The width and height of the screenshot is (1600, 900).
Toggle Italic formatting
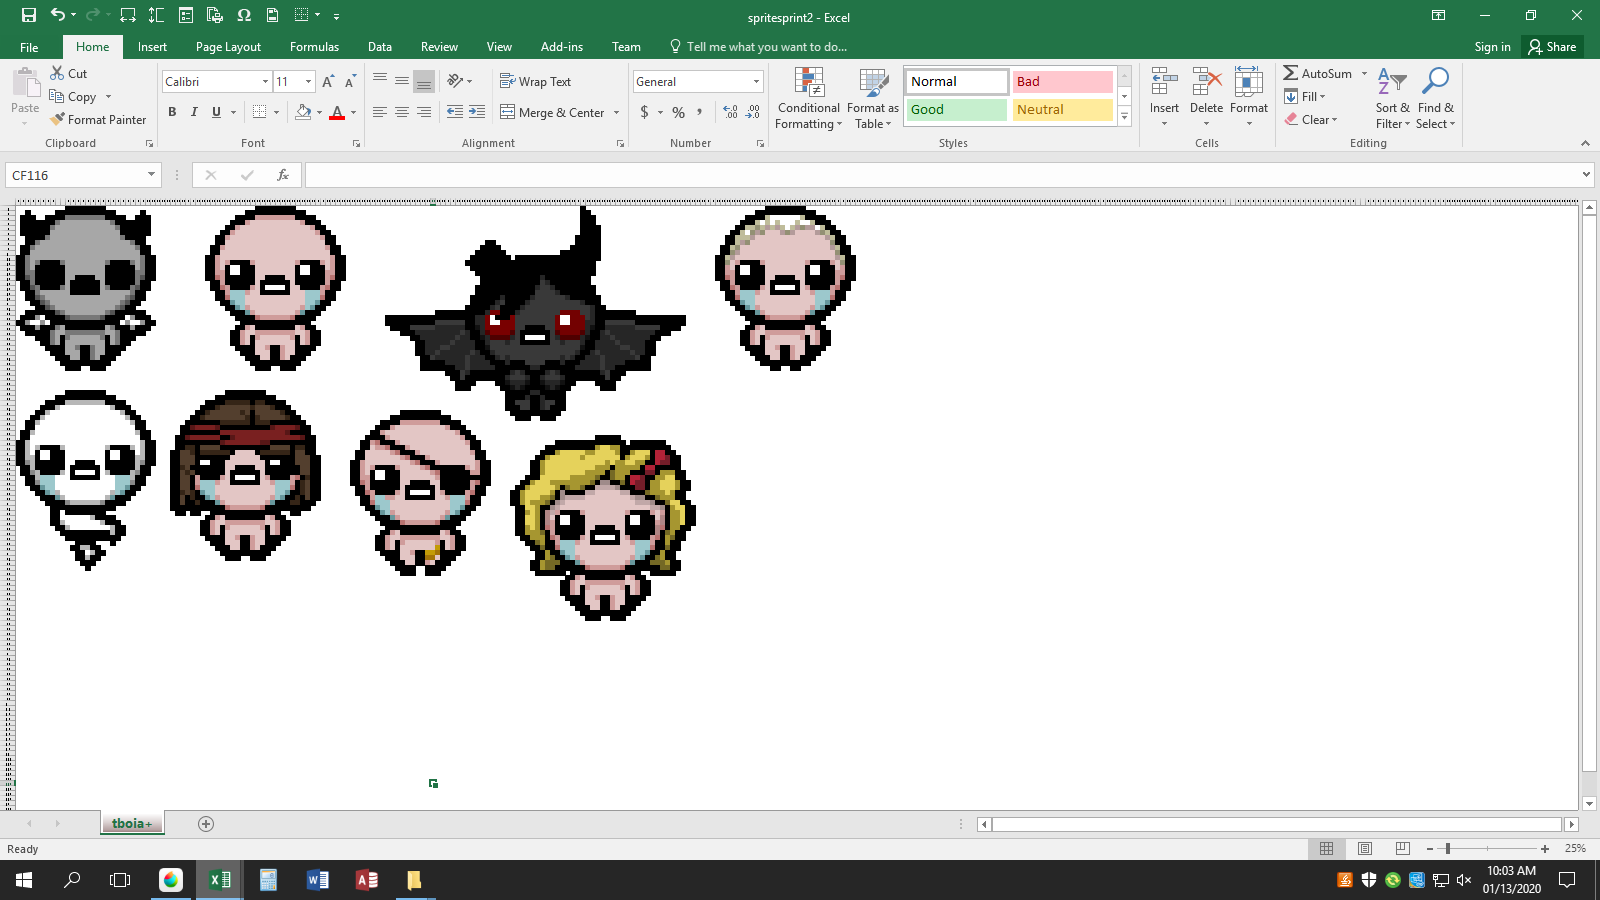coord(194,112)
